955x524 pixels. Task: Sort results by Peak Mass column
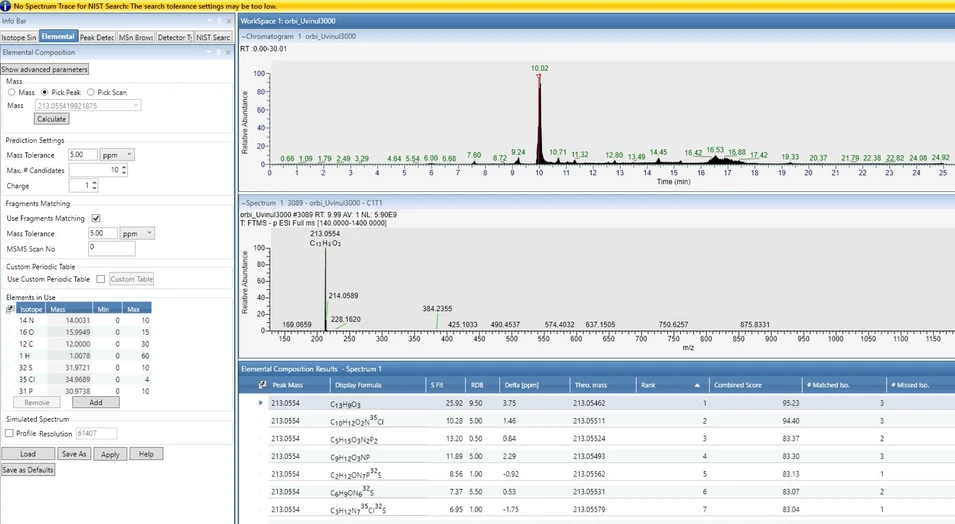click(299, 385)
